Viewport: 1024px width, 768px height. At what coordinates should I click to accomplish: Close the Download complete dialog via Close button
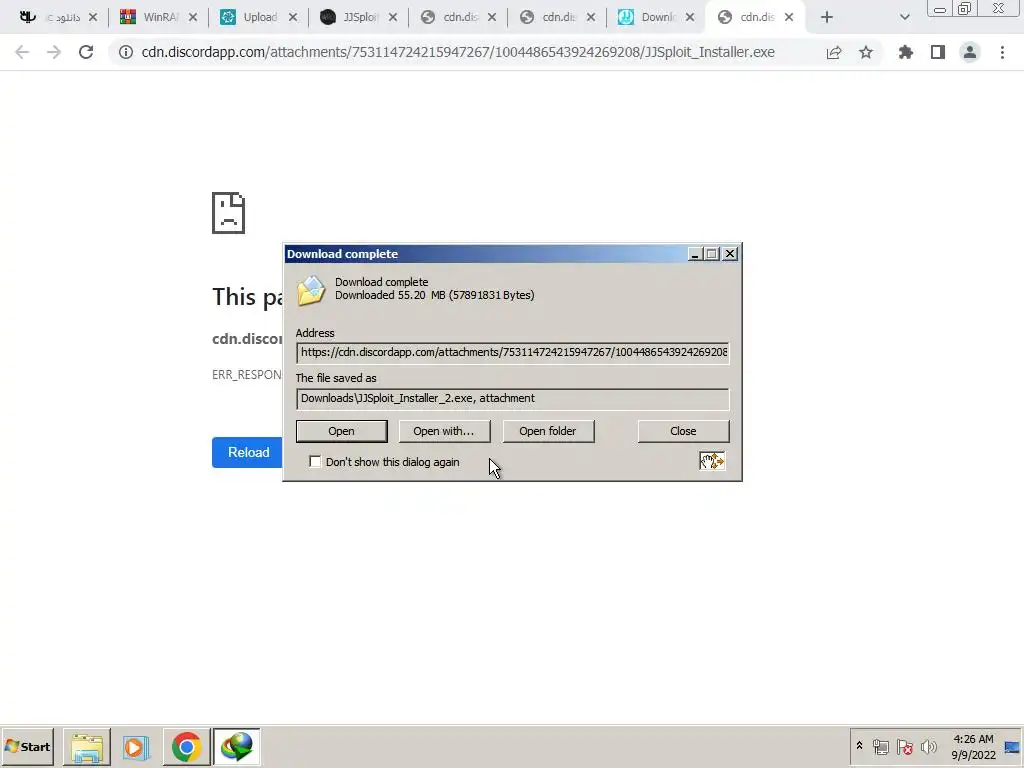coord(683,431)
